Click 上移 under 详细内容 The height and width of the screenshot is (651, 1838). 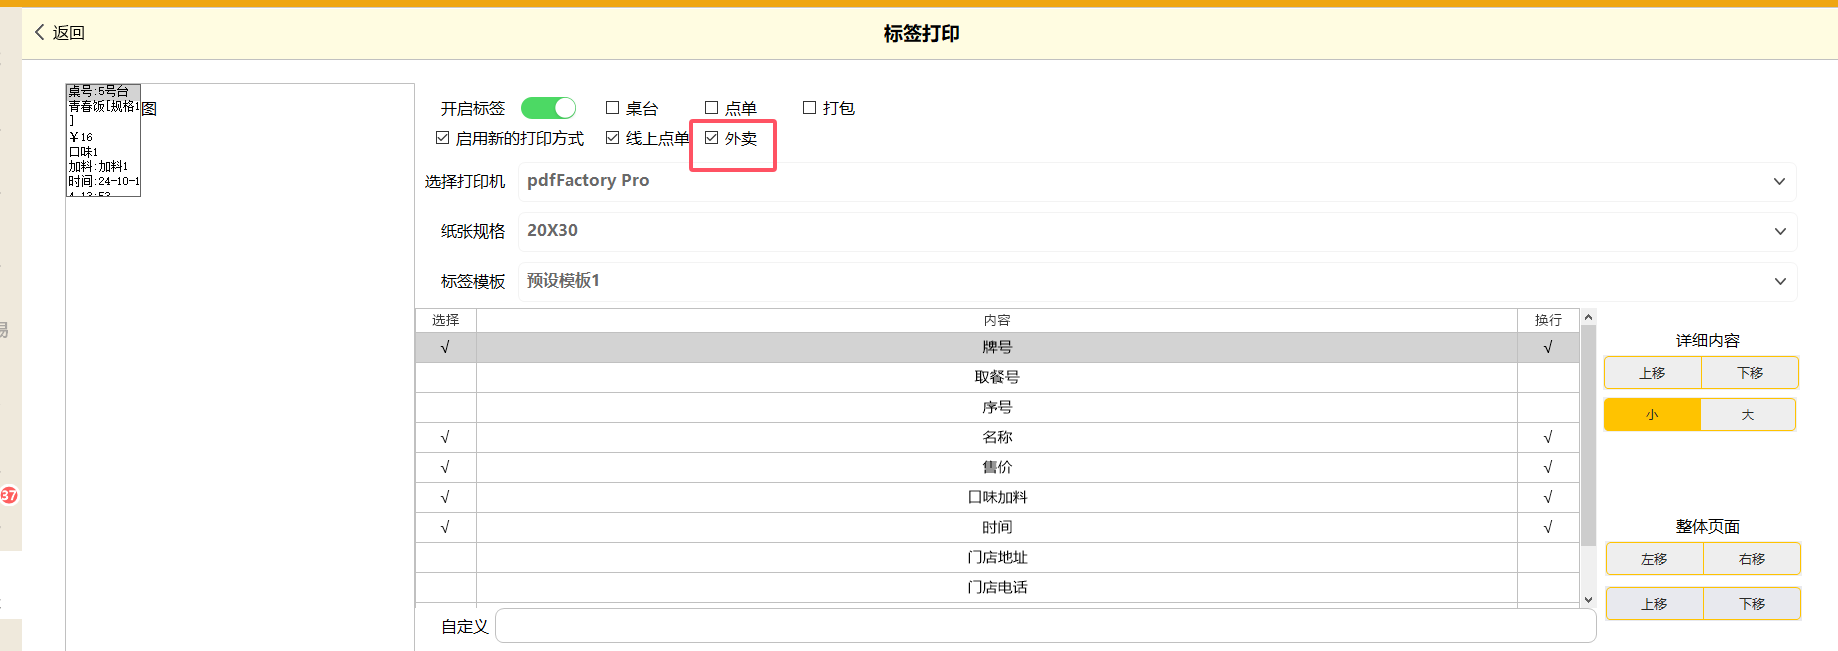tap(1652, 373)
